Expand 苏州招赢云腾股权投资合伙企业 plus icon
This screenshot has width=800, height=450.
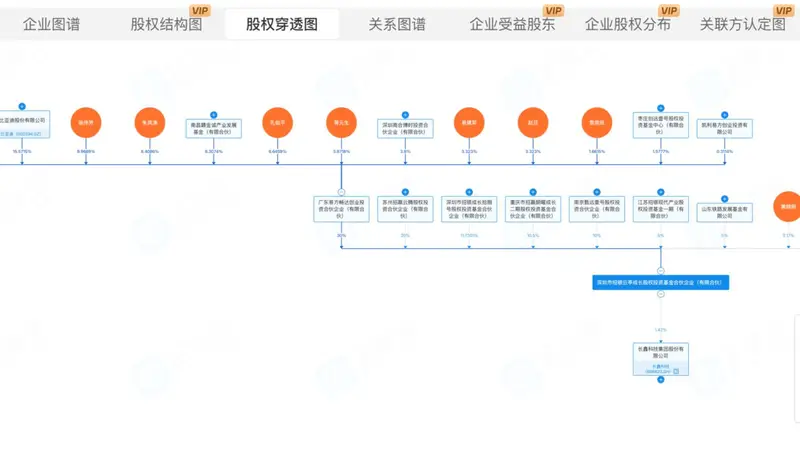click(405, 192)
